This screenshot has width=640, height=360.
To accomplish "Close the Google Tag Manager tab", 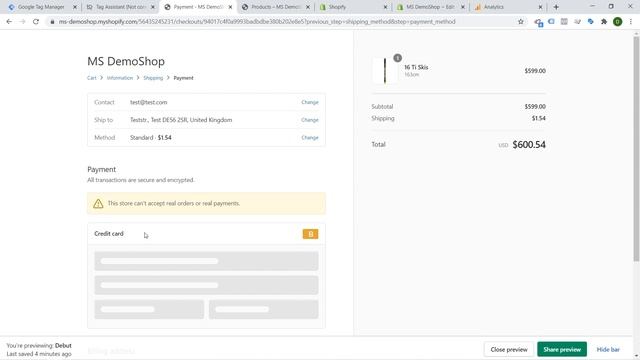I will click(75, 7).
